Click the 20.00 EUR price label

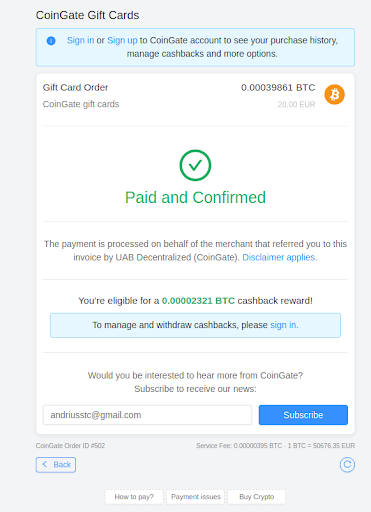296,104
